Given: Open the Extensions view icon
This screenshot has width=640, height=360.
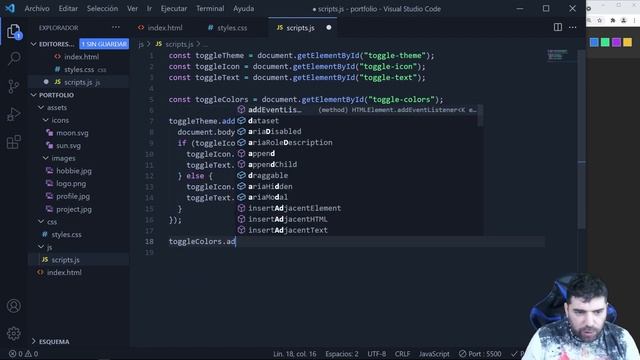Looking at the screenshot, I should (14, 142).
